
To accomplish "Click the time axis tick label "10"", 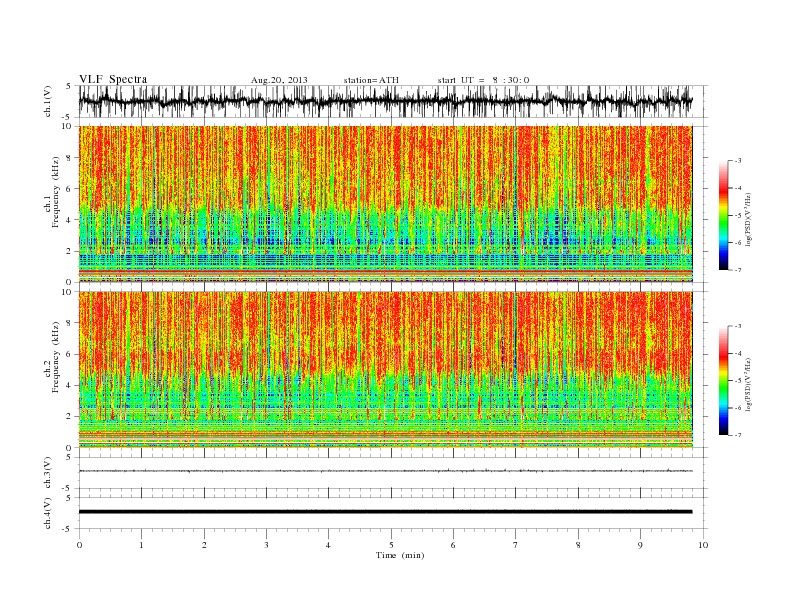I will (x=703, y=545).
